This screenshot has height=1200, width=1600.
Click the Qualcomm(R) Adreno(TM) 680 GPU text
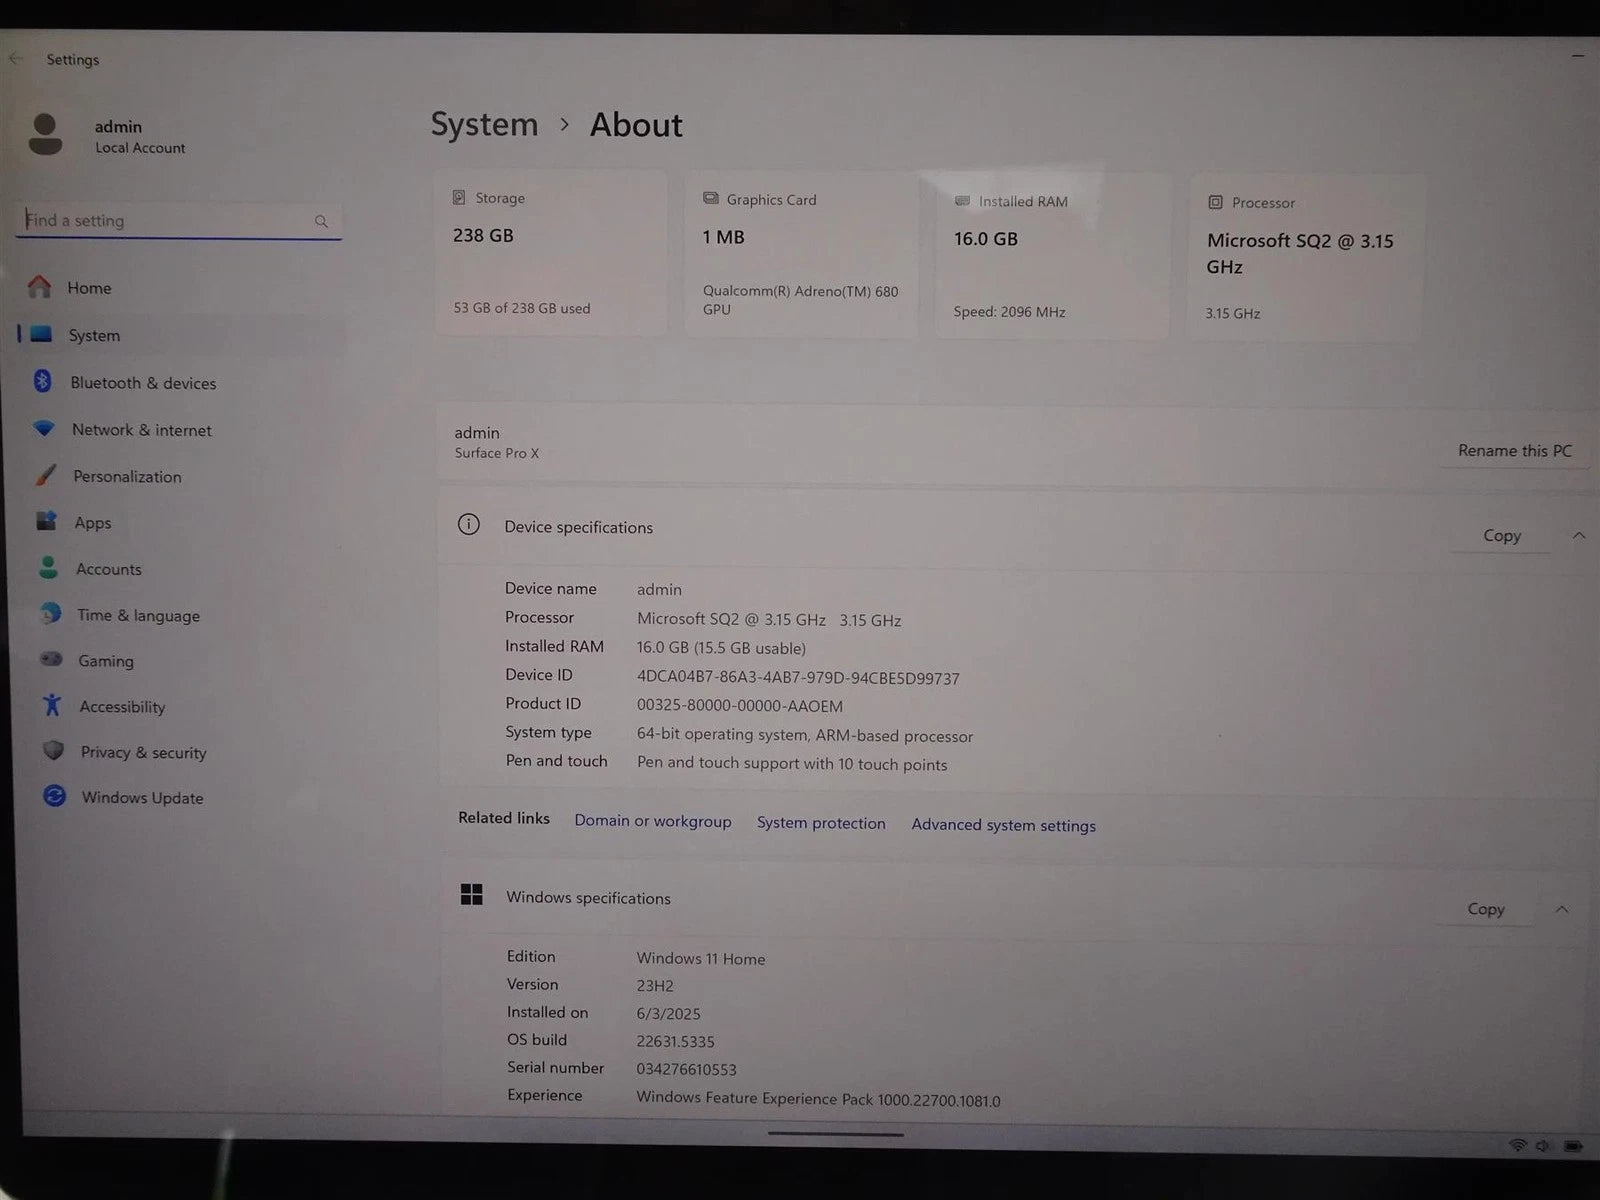click(801, 300)
